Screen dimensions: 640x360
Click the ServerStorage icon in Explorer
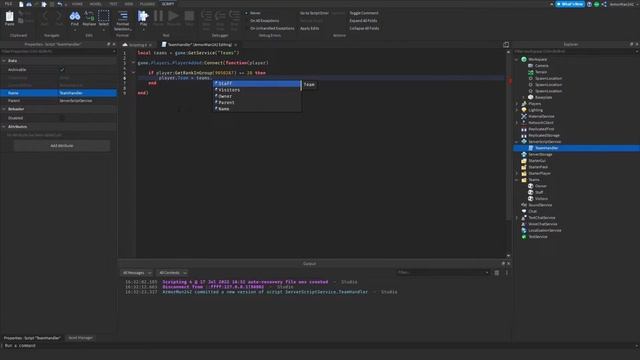click(x=524, y=154)
